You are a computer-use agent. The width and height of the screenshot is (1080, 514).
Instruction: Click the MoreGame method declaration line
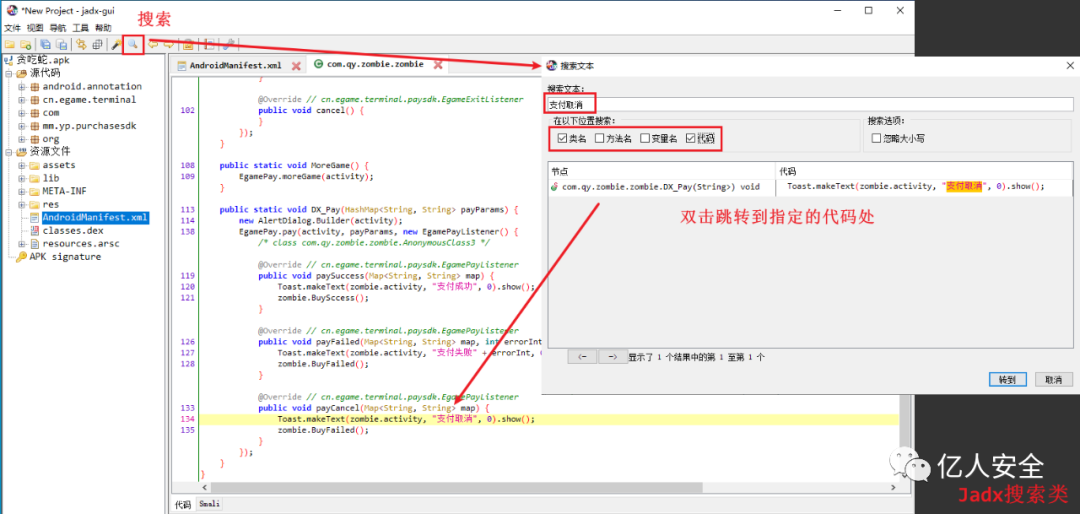[295, 165]
